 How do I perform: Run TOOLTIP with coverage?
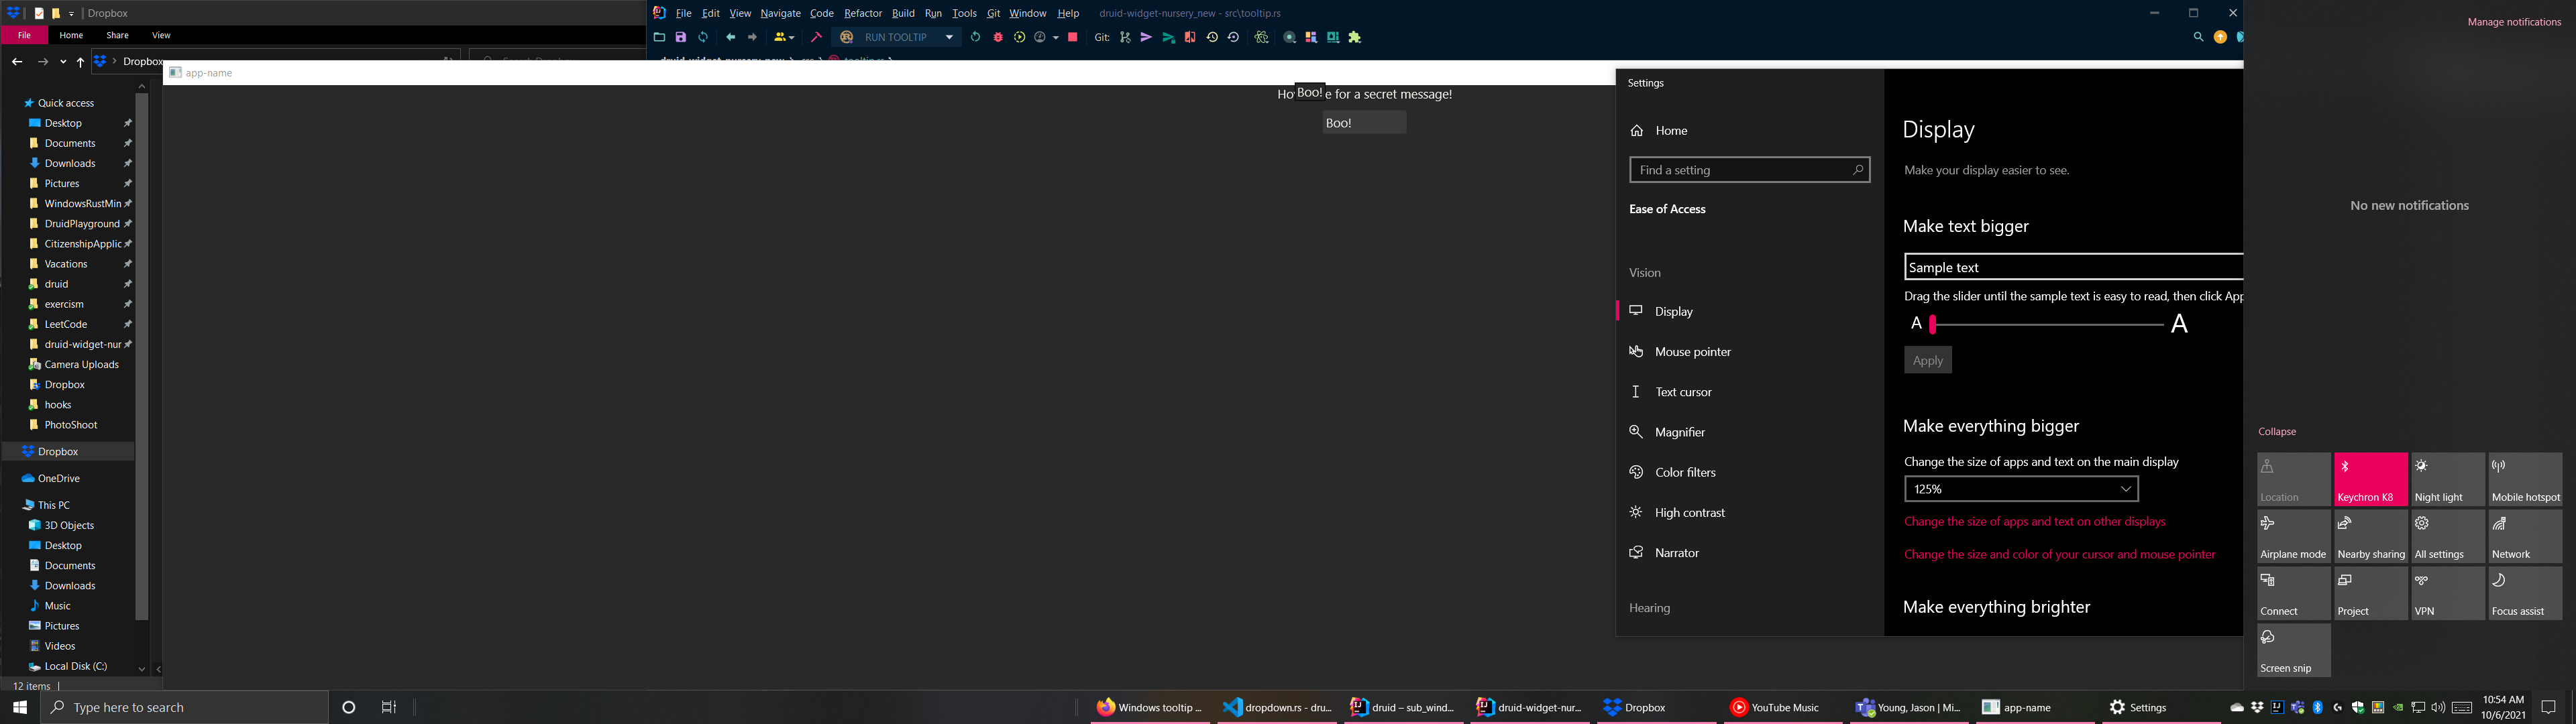[1019, 37]
